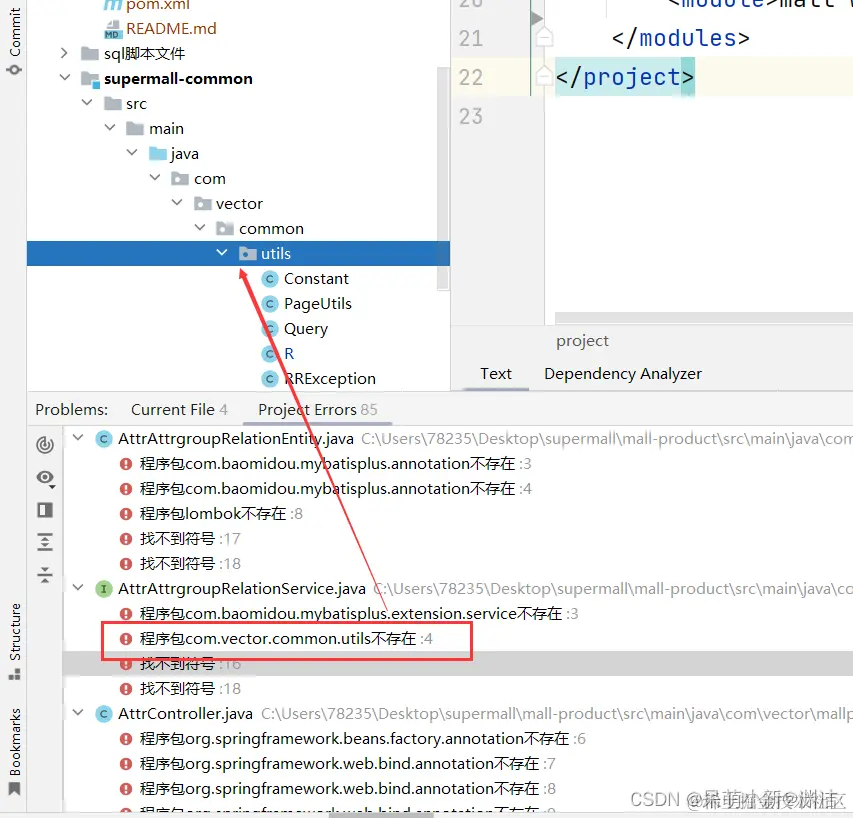Click the PageUtils class icon
This screenshot has height=818, width=853.
270,304
